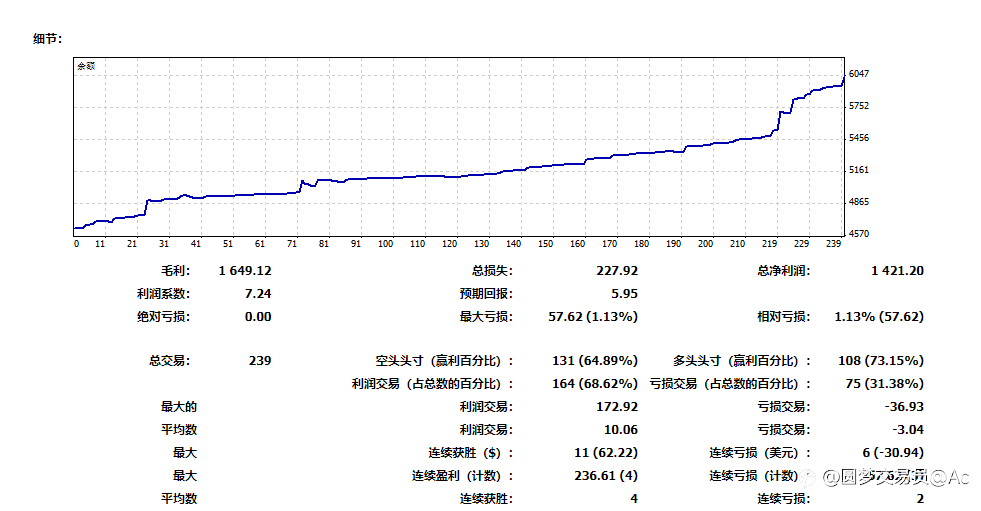Click the 利润系数 label

click(164, 294)
